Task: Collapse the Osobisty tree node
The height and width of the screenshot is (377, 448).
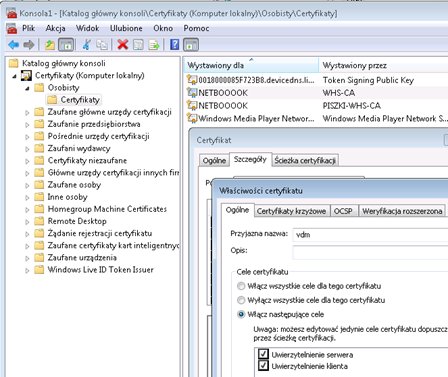Action: pyautogui.click(x=27, y=88)
